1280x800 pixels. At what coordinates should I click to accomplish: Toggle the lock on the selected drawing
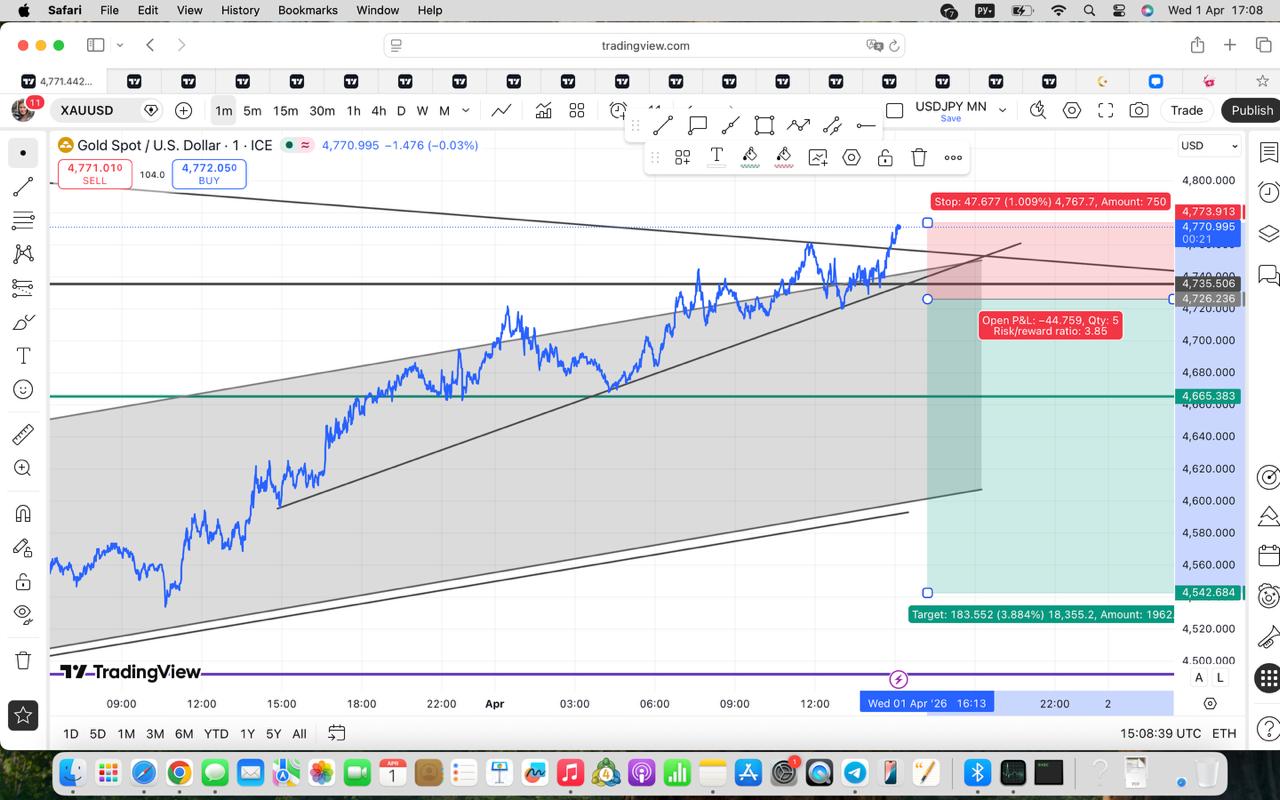pyautogui.click(x=884, y=157)
